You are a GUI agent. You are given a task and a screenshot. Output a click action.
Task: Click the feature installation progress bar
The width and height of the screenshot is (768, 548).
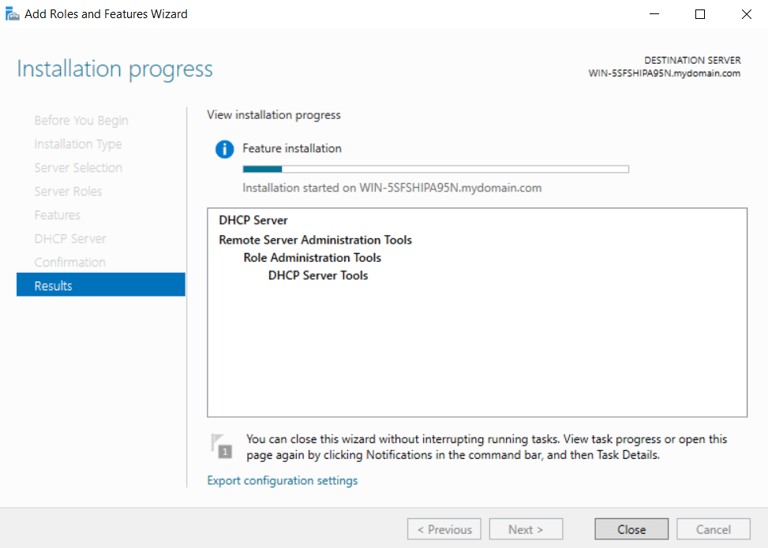pos(436,169)
